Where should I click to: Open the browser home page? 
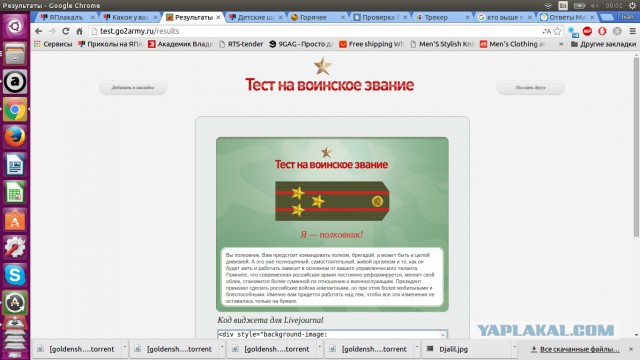point(80,31)
